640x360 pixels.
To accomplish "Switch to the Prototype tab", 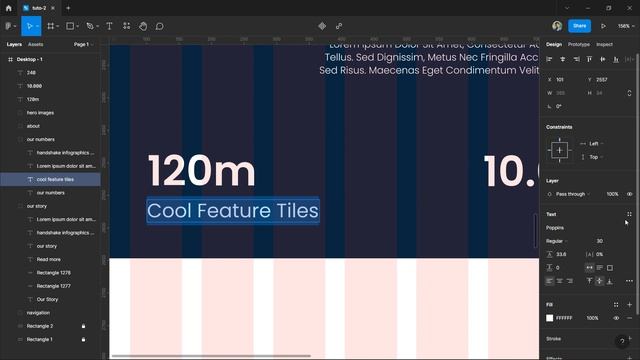I will (579, 44).
